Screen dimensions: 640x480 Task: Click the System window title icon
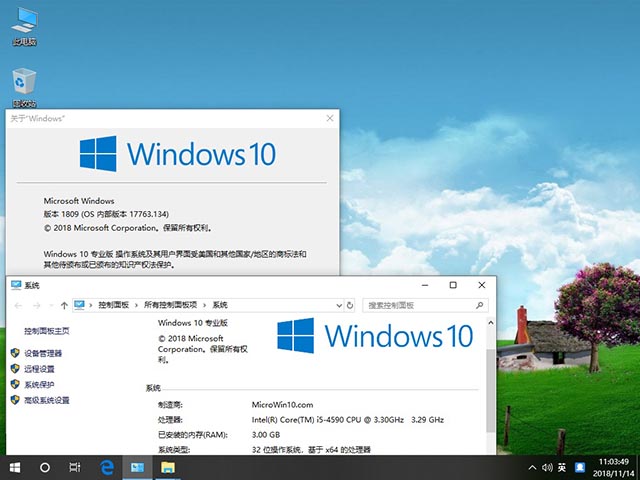click(x=16, y=285)
